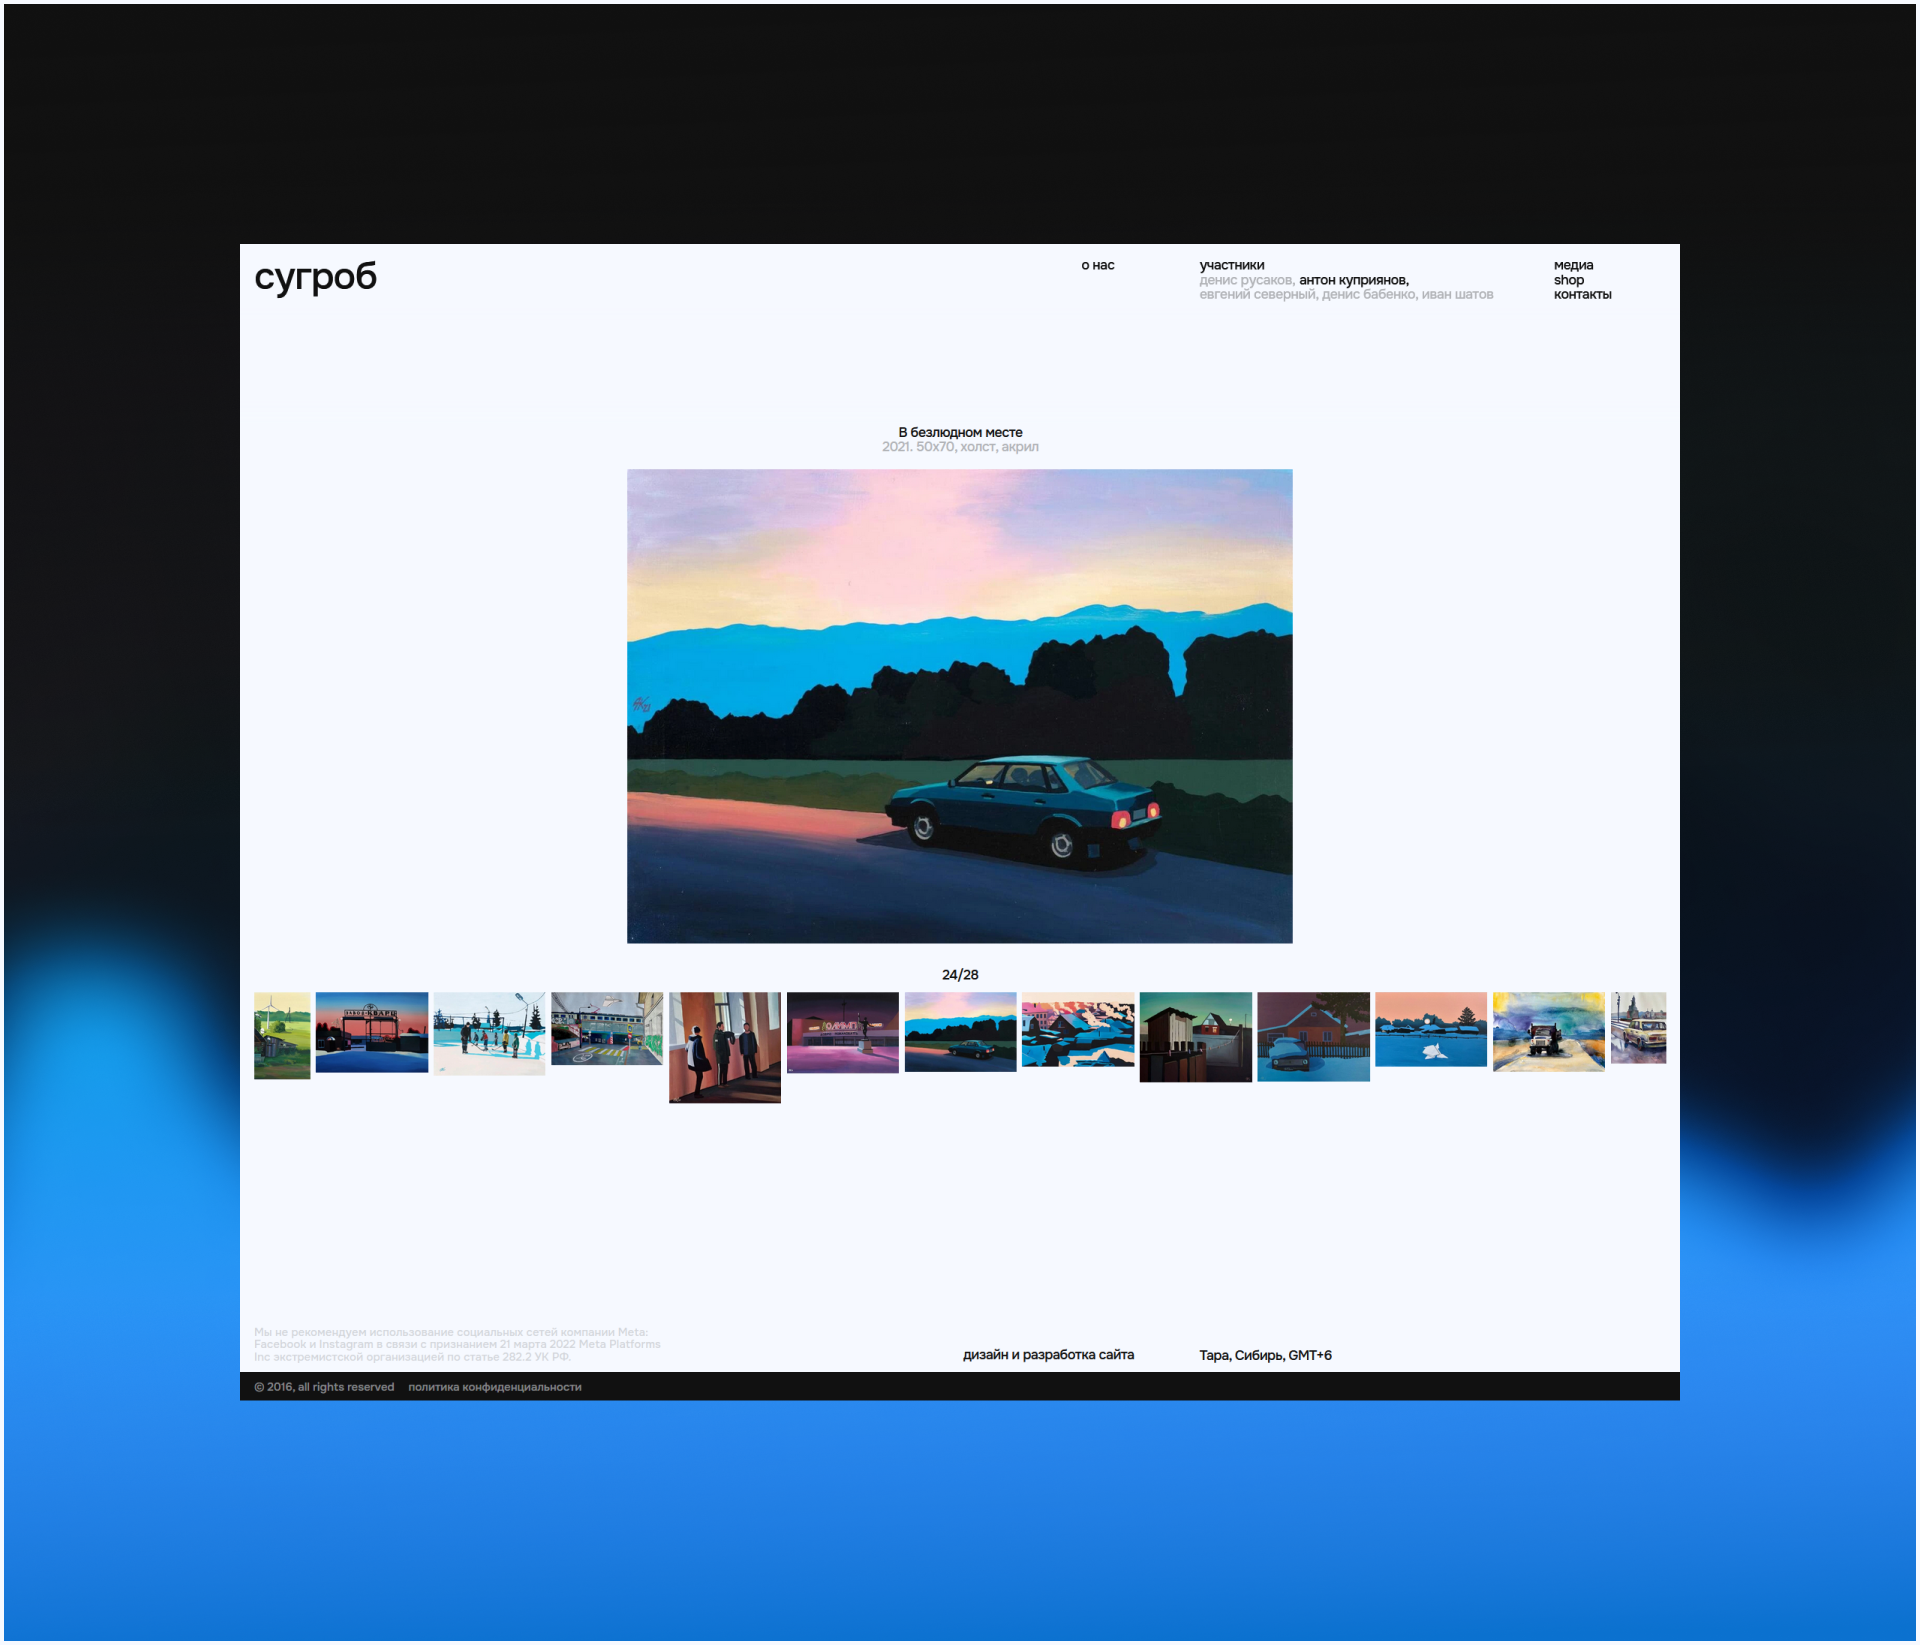Click 'дизайн и разработка сайта' link
Viewport: 1920px width, 1645px height.
click(x=1047, y=1355)
